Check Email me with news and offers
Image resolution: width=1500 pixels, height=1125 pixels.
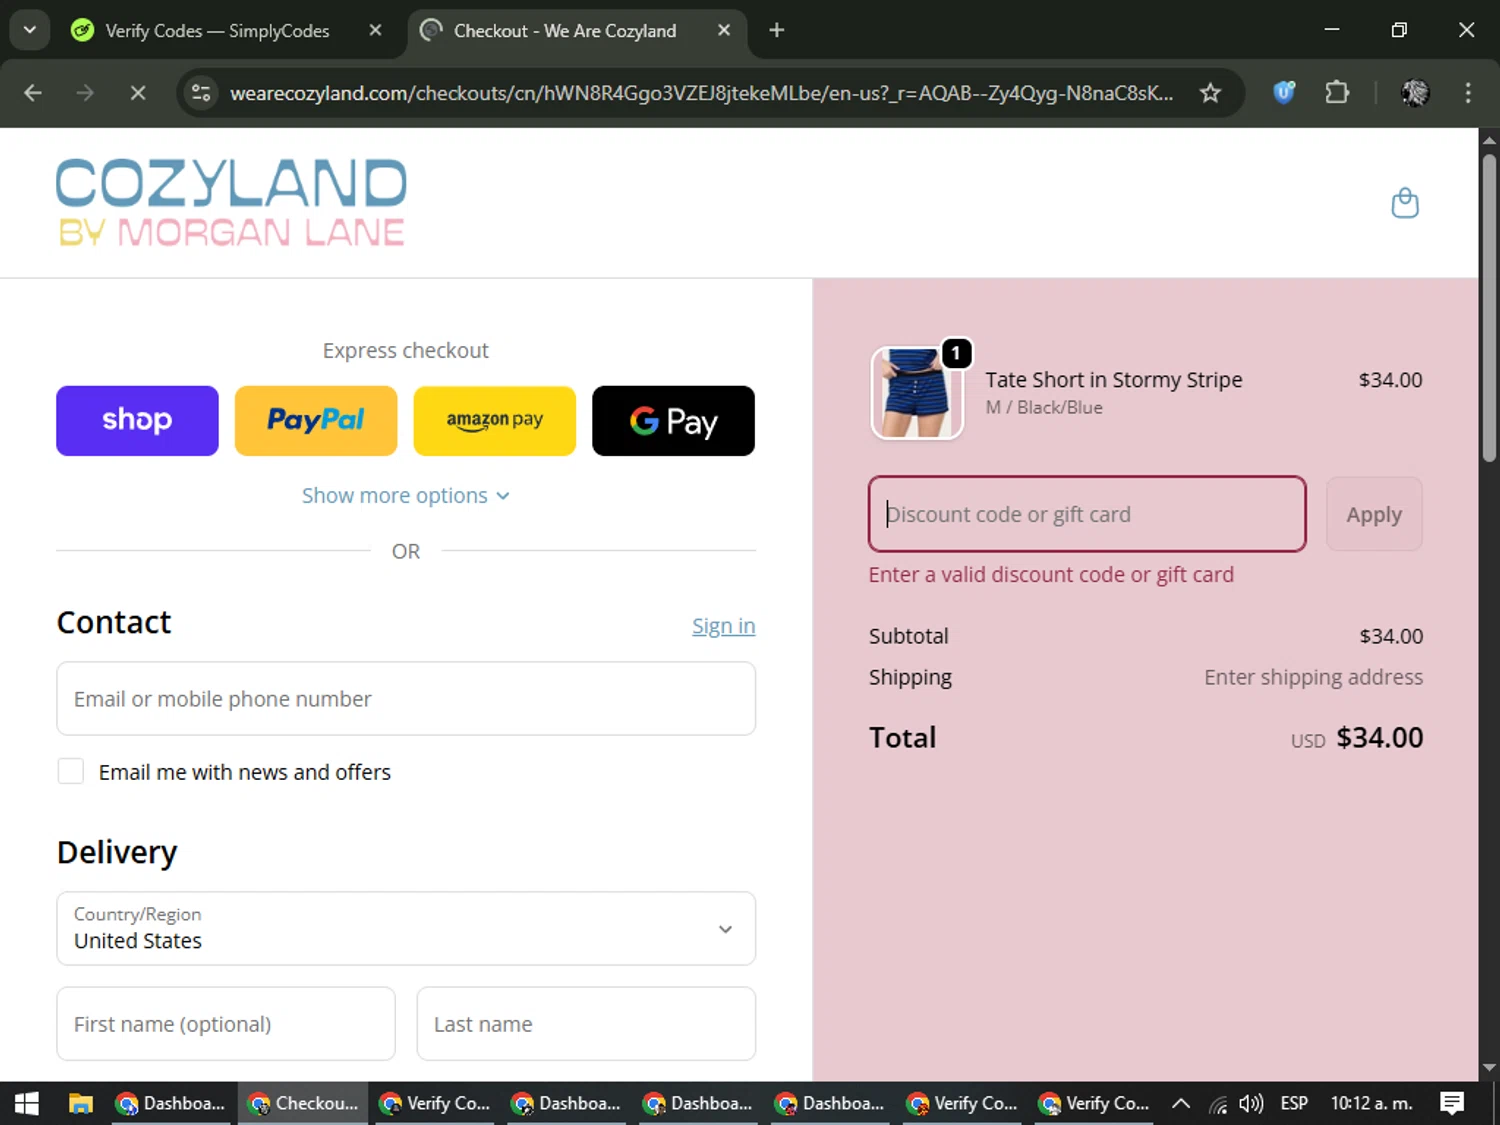[71, 772]
